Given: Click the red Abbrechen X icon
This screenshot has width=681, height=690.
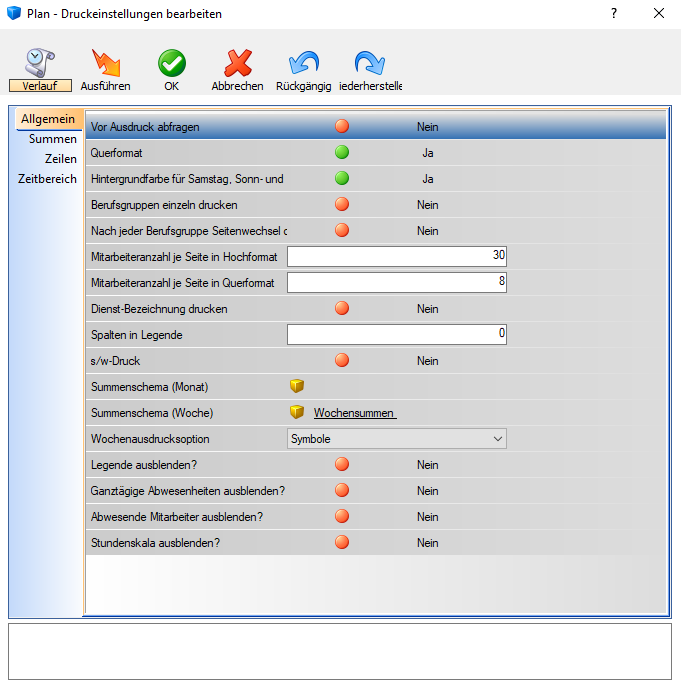Looking at the screenshot, I should (237, 63).
